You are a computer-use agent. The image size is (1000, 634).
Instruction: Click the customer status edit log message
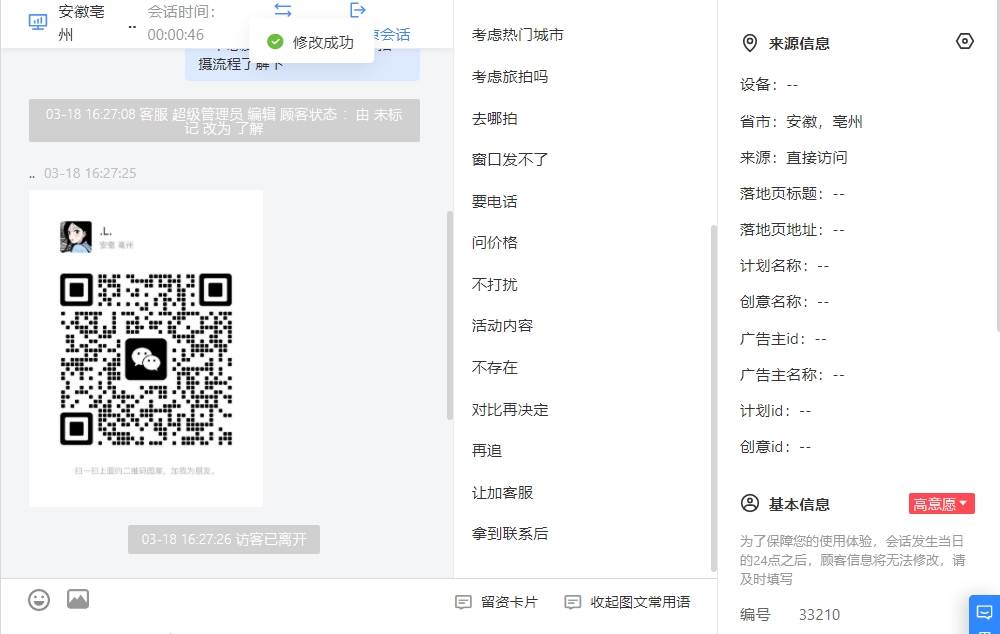pyautogui.click(x=224, y=121)
